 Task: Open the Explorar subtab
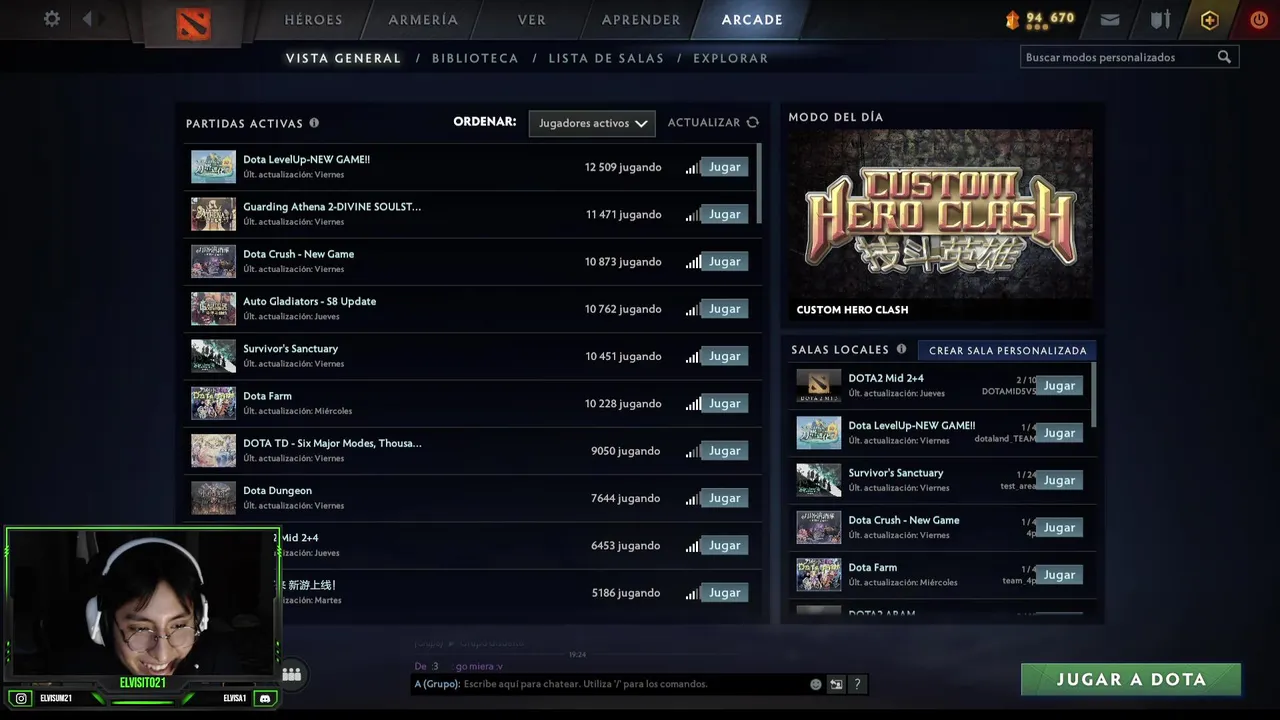tap(731, 58)
